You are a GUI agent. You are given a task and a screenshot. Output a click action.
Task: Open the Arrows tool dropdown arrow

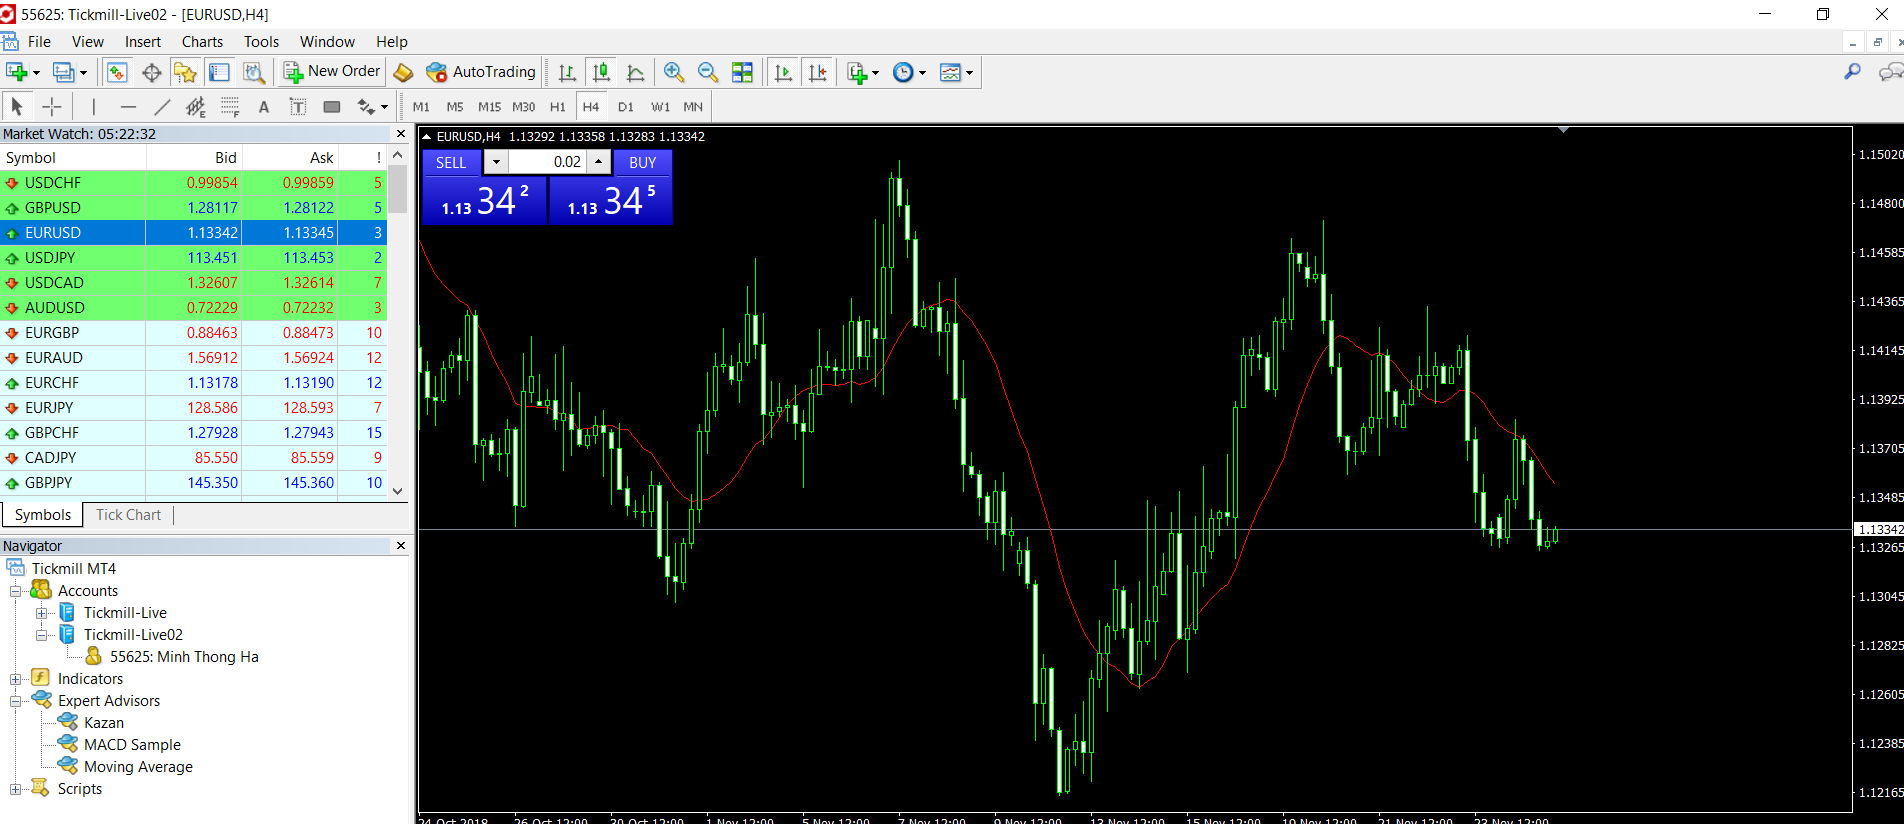click(x=384, y=107)
